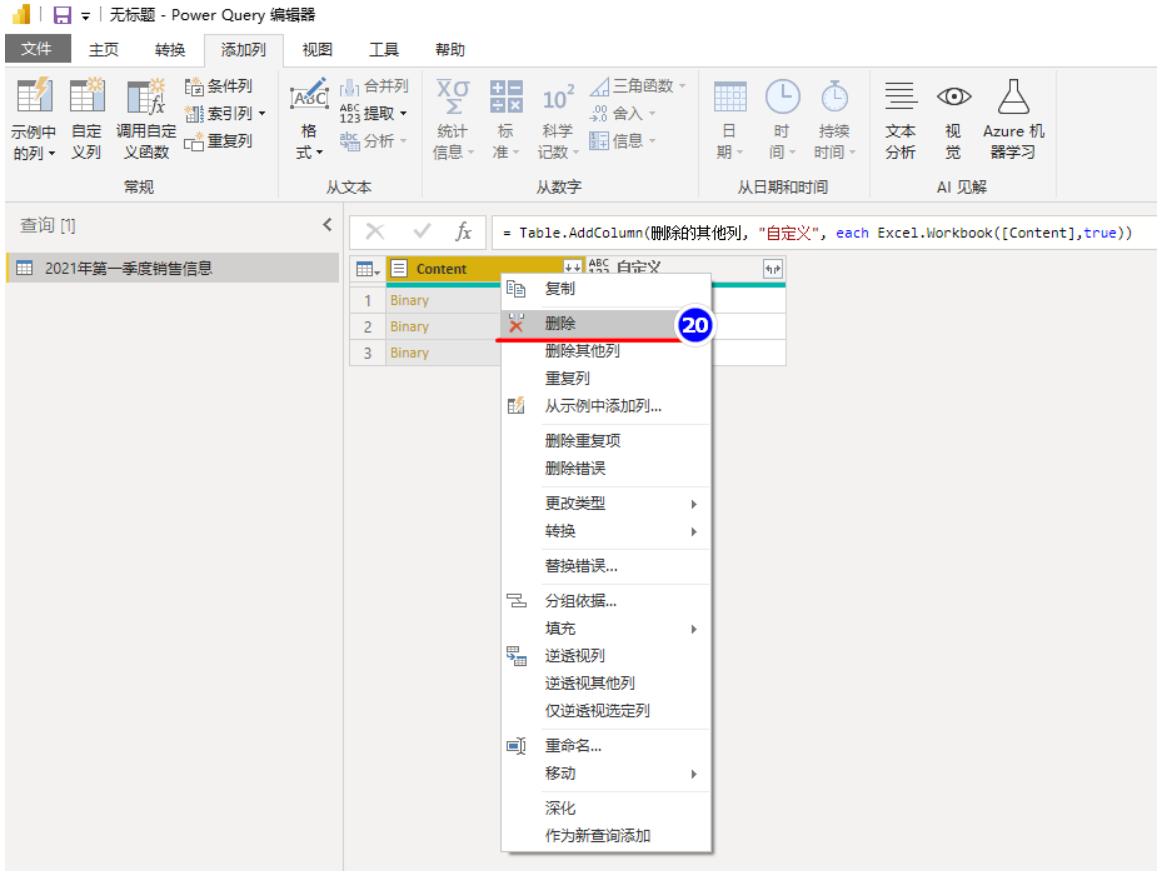Choose 删除其他列 from context menu
1157x871 pixels.
(x=606, y=351)
